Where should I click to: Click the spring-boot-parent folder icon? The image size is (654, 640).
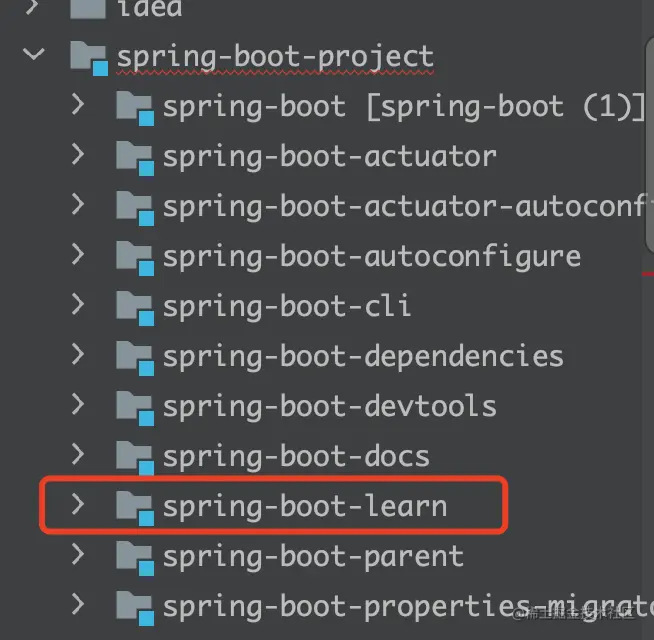[135, 558]
